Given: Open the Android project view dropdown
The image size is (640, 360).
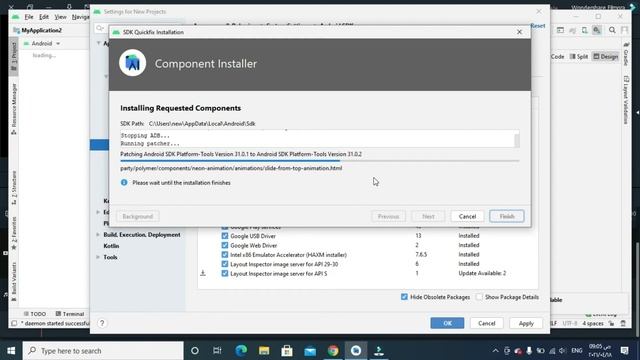Looking at the screenshot, I should tap(42, 43).
